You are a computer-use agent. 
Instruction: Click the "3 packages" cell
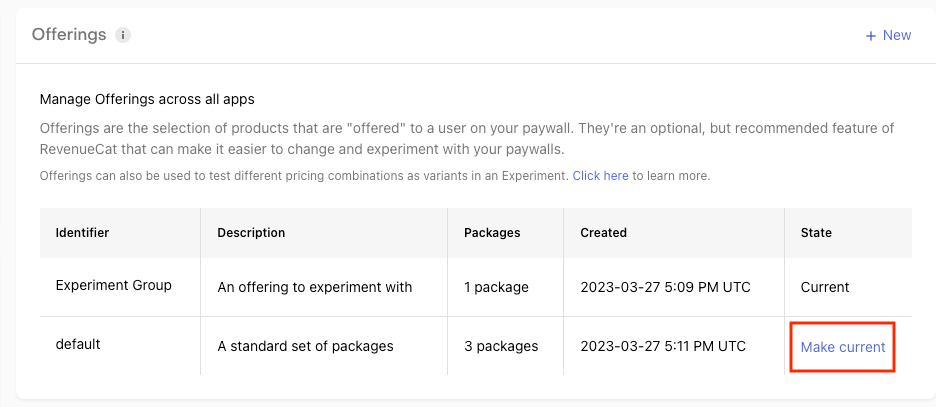pos(501,346)
